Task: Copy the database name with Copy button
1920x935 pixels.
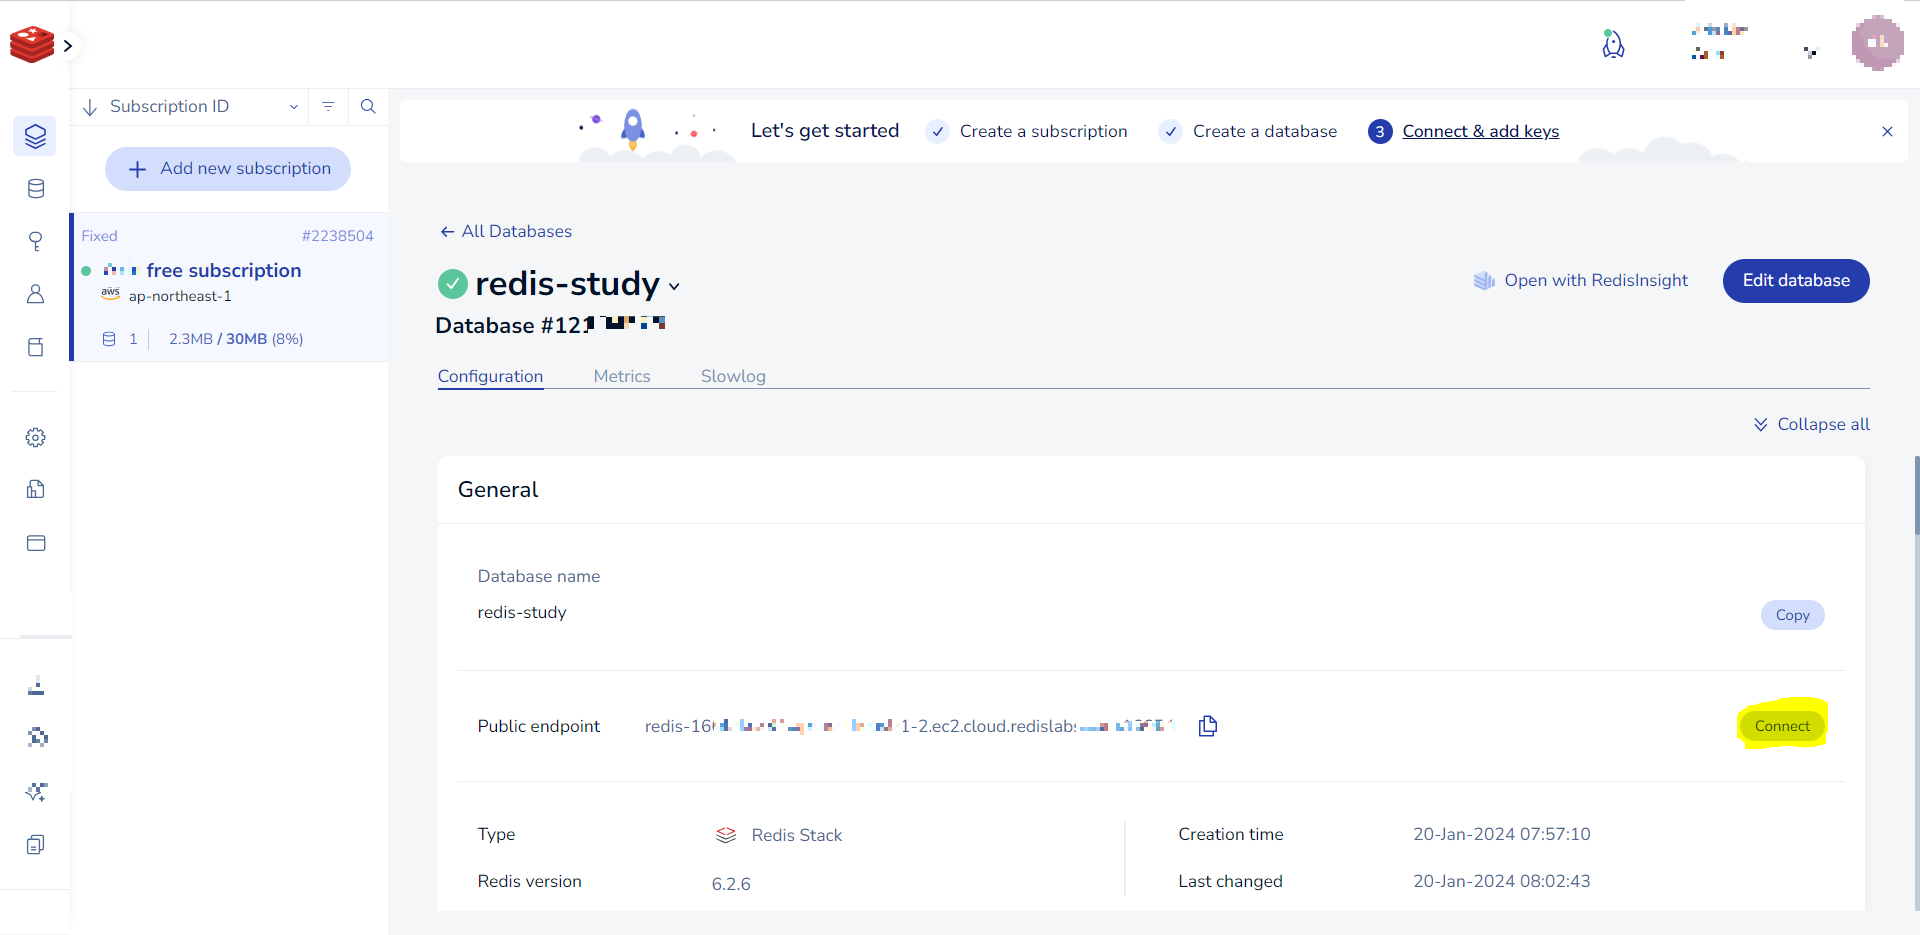Action: (x=1792, y=615)
